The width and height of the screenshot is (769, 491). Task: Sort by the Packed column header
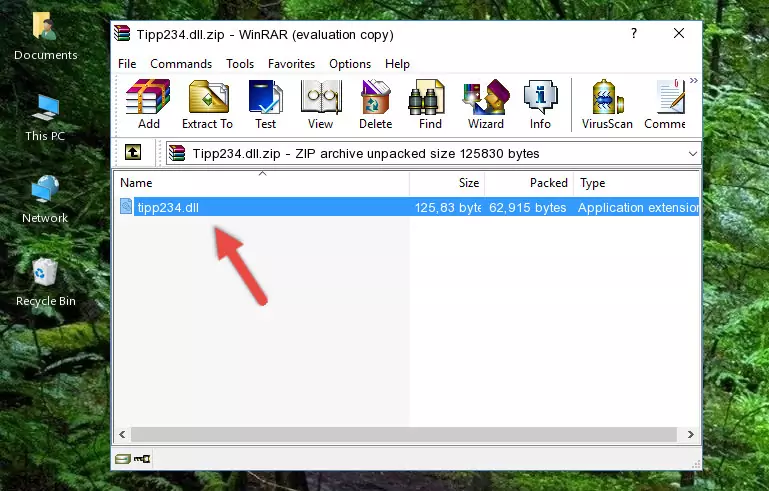[x=529, y=183]
